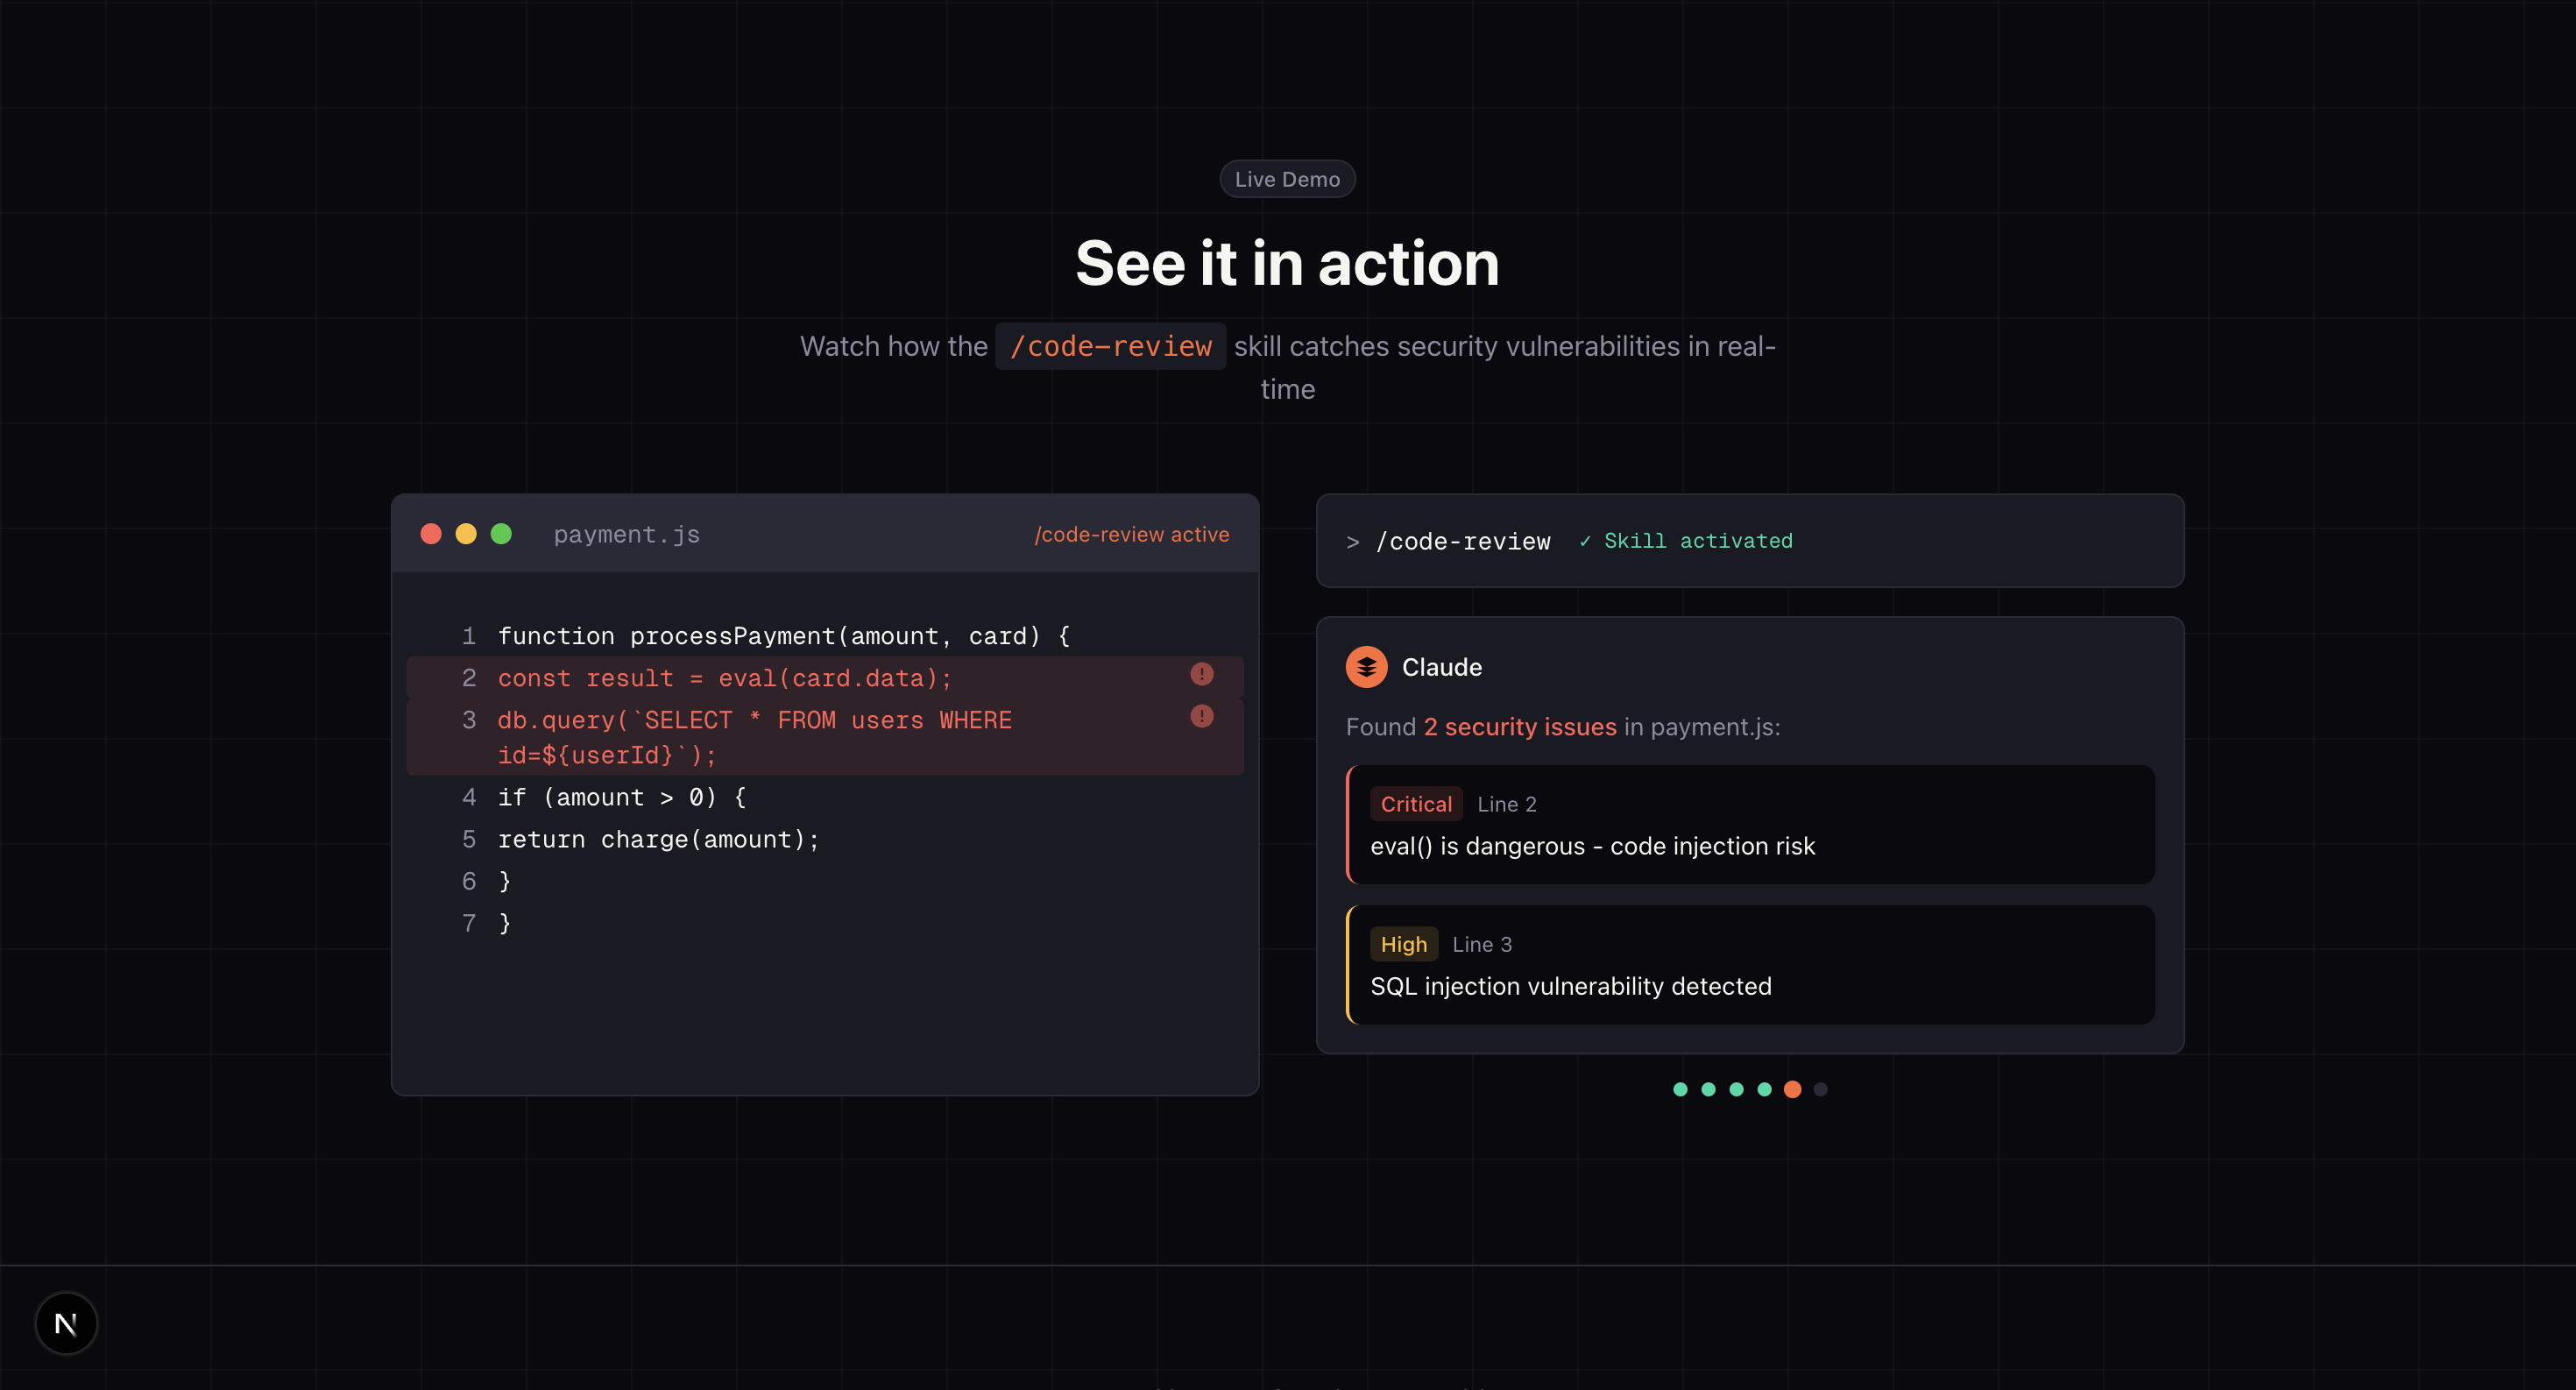Screen dimensions: 2576x1390
Task: Click the High severity badge
Action: (x=1403, y=943)
